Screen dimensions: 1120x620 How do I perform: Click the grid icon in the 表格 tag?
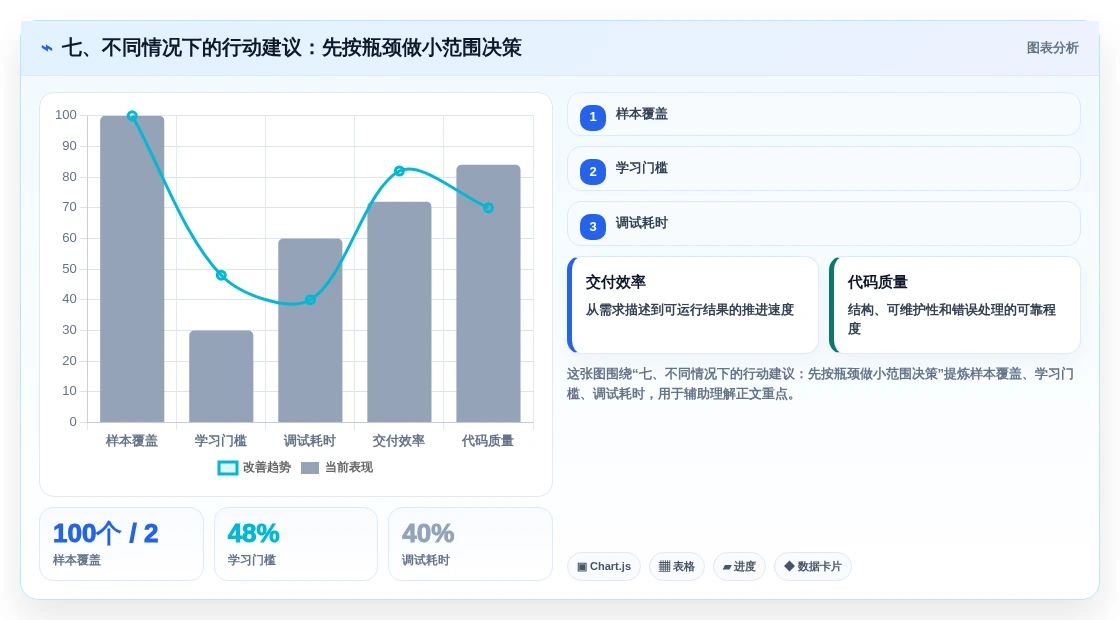tap(664, 566)
